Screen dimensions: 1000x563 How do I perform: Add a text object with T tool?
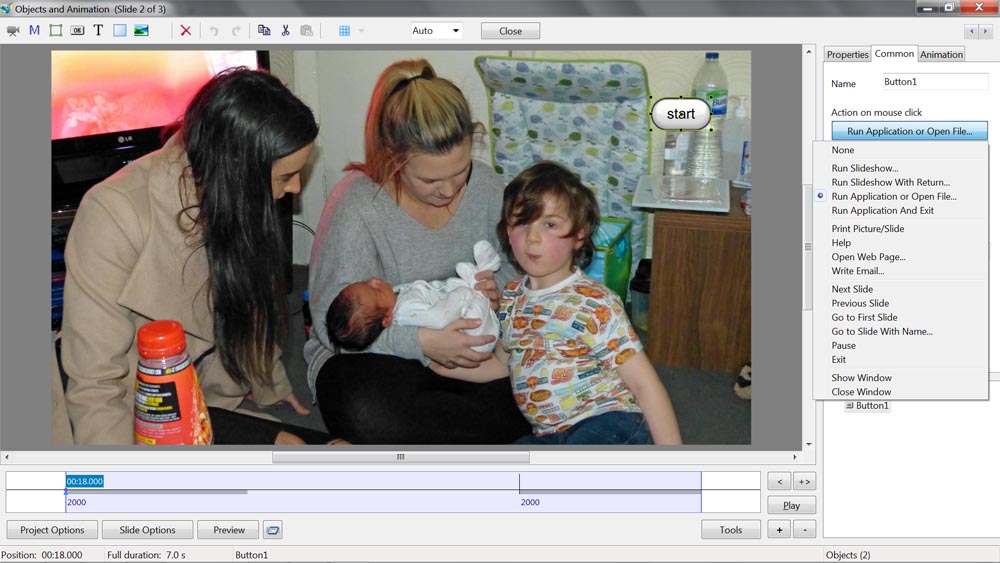click(x=98, y=30)
